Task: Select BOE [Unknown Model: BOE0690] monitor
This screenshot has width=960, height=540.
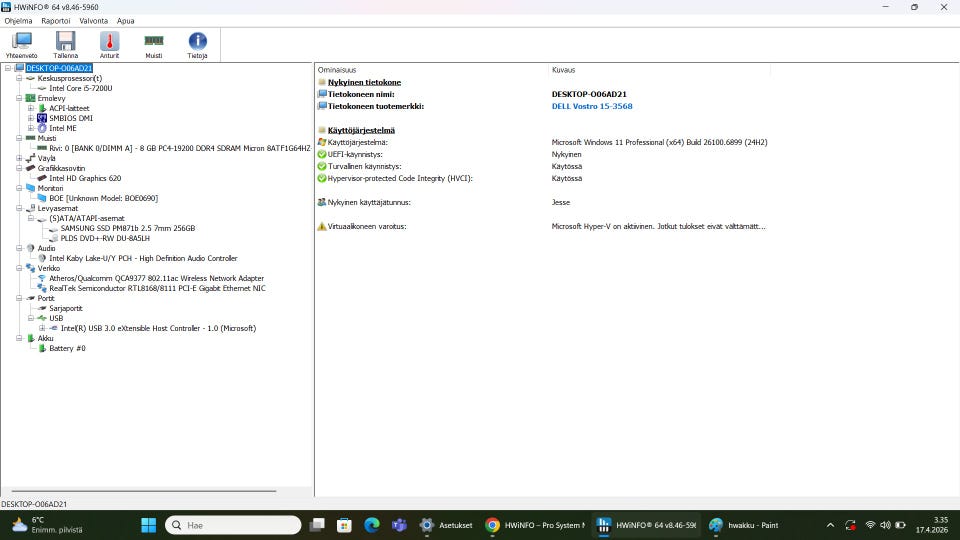Action: tap(103, 198)
